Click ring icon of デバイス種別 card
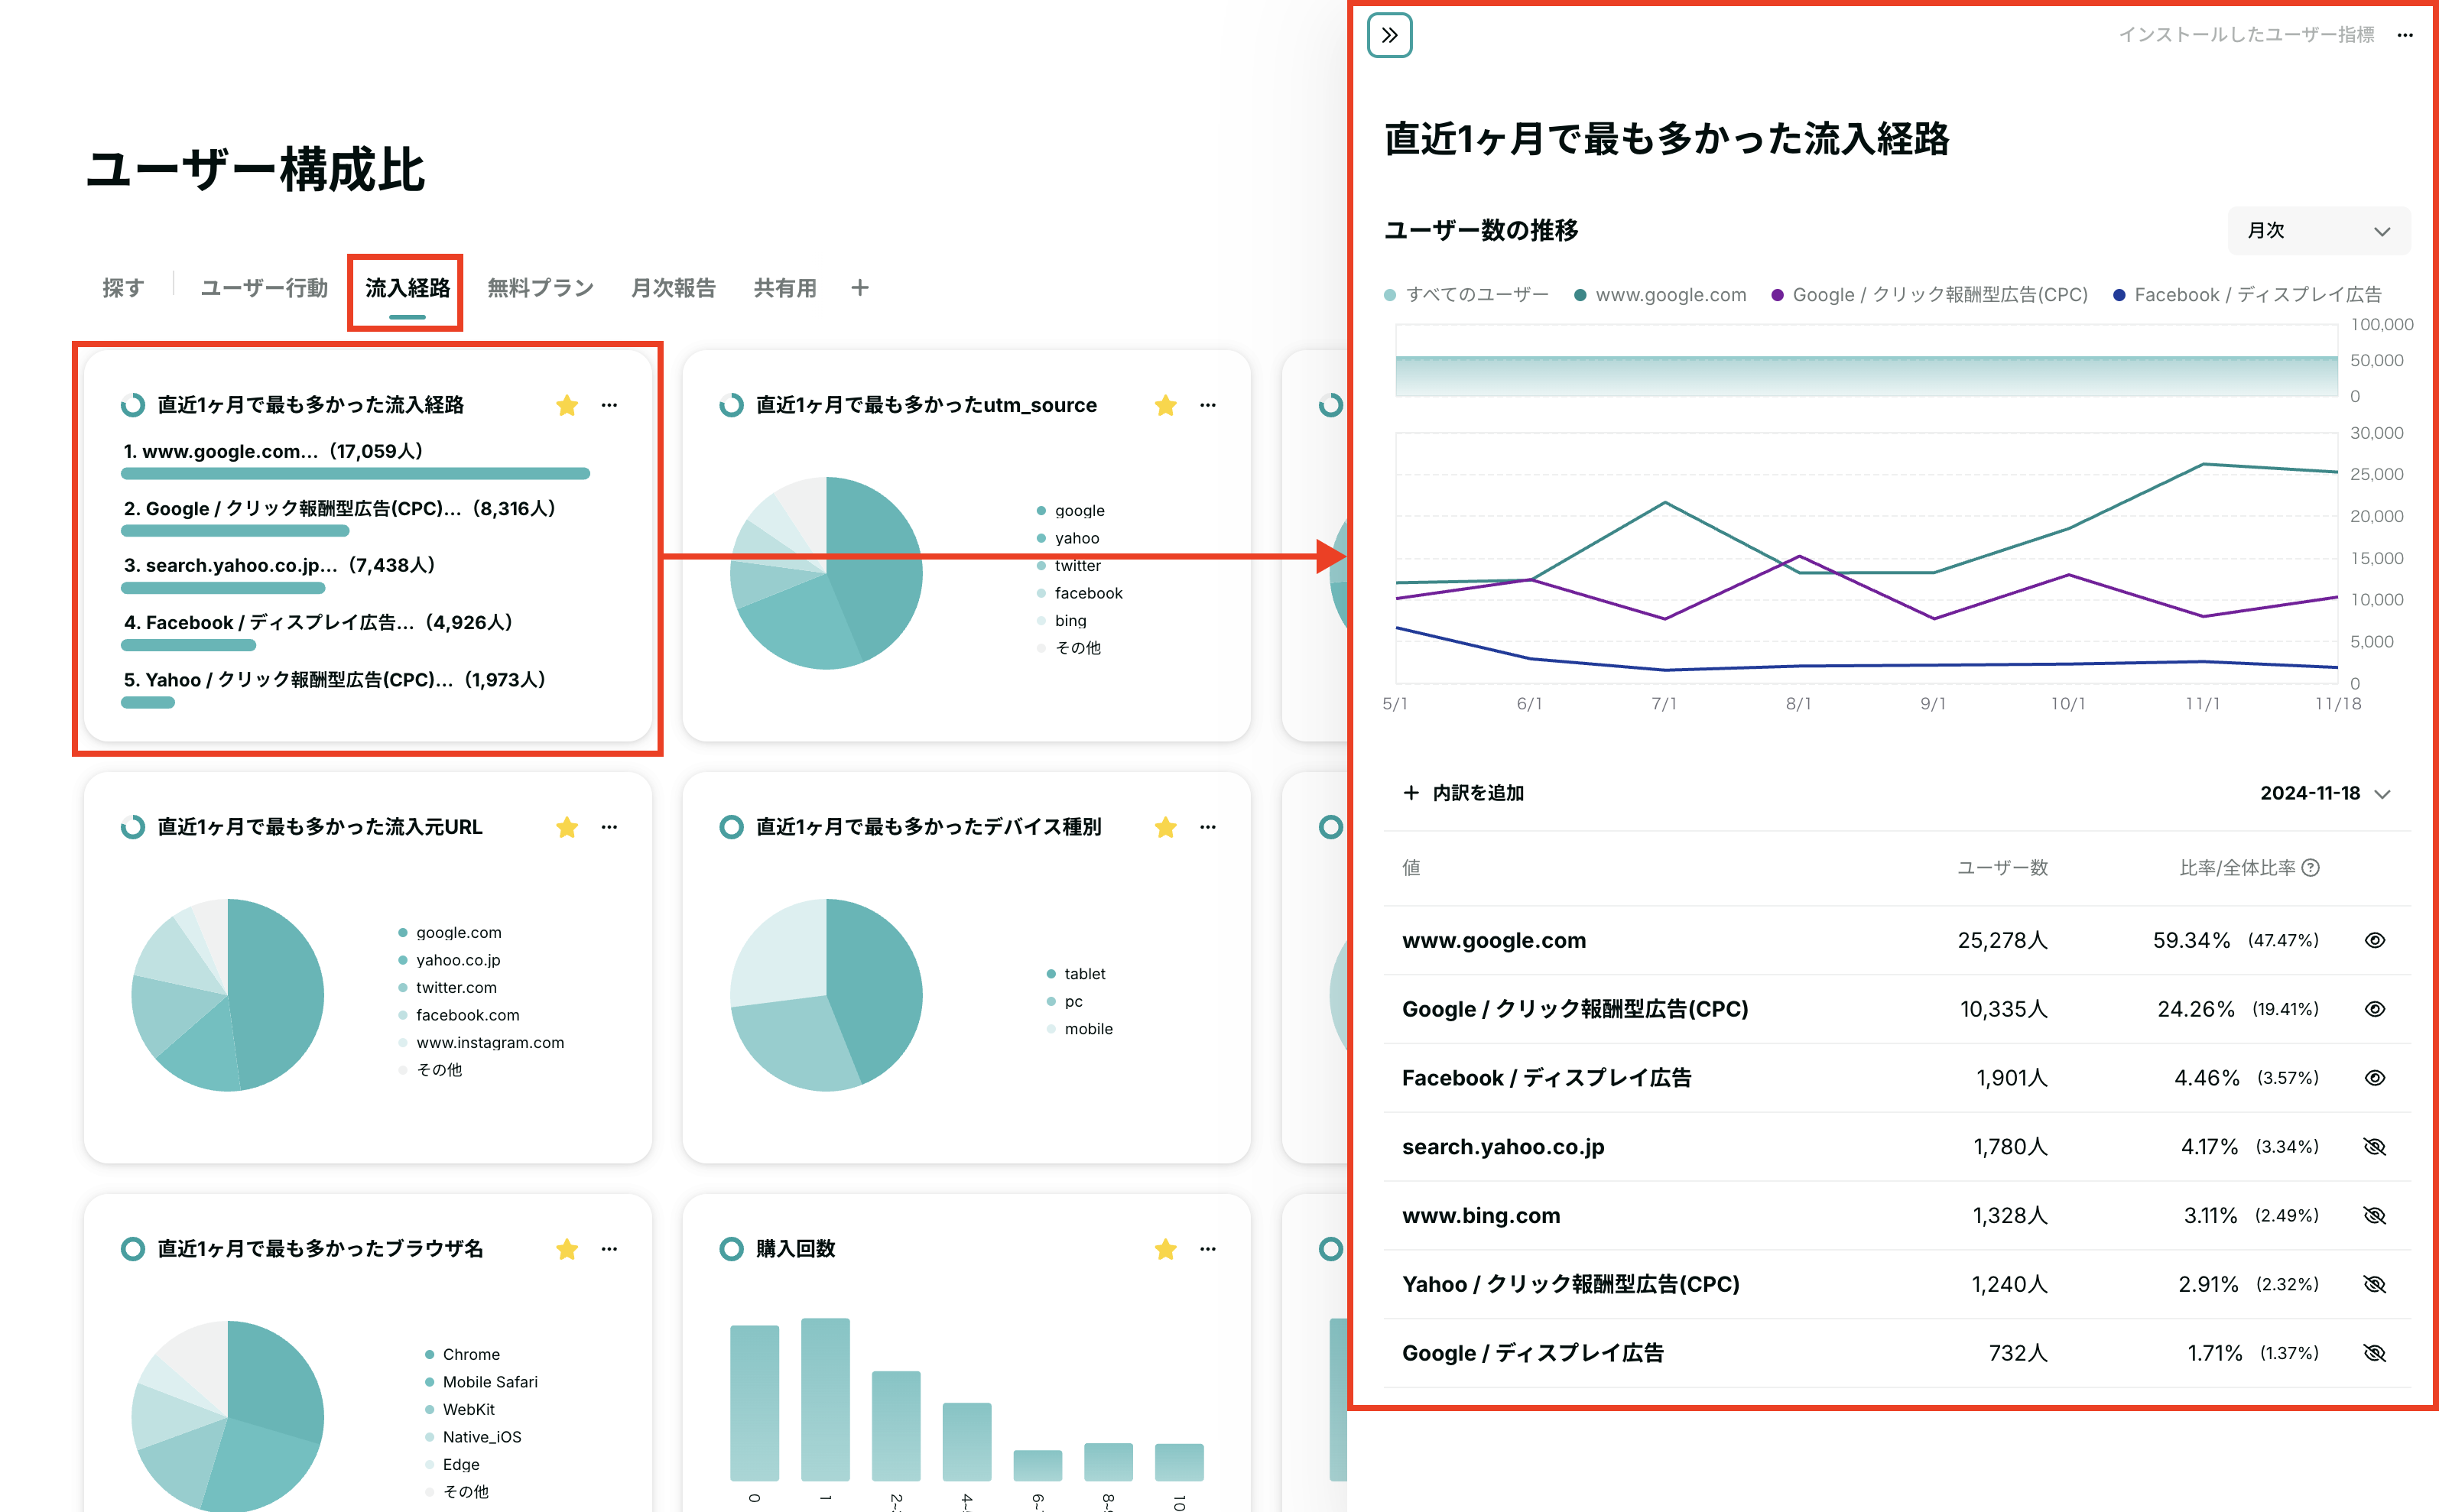This screenshot has width=2439, height=1512. pyautogui.click(x=731, y=827)
